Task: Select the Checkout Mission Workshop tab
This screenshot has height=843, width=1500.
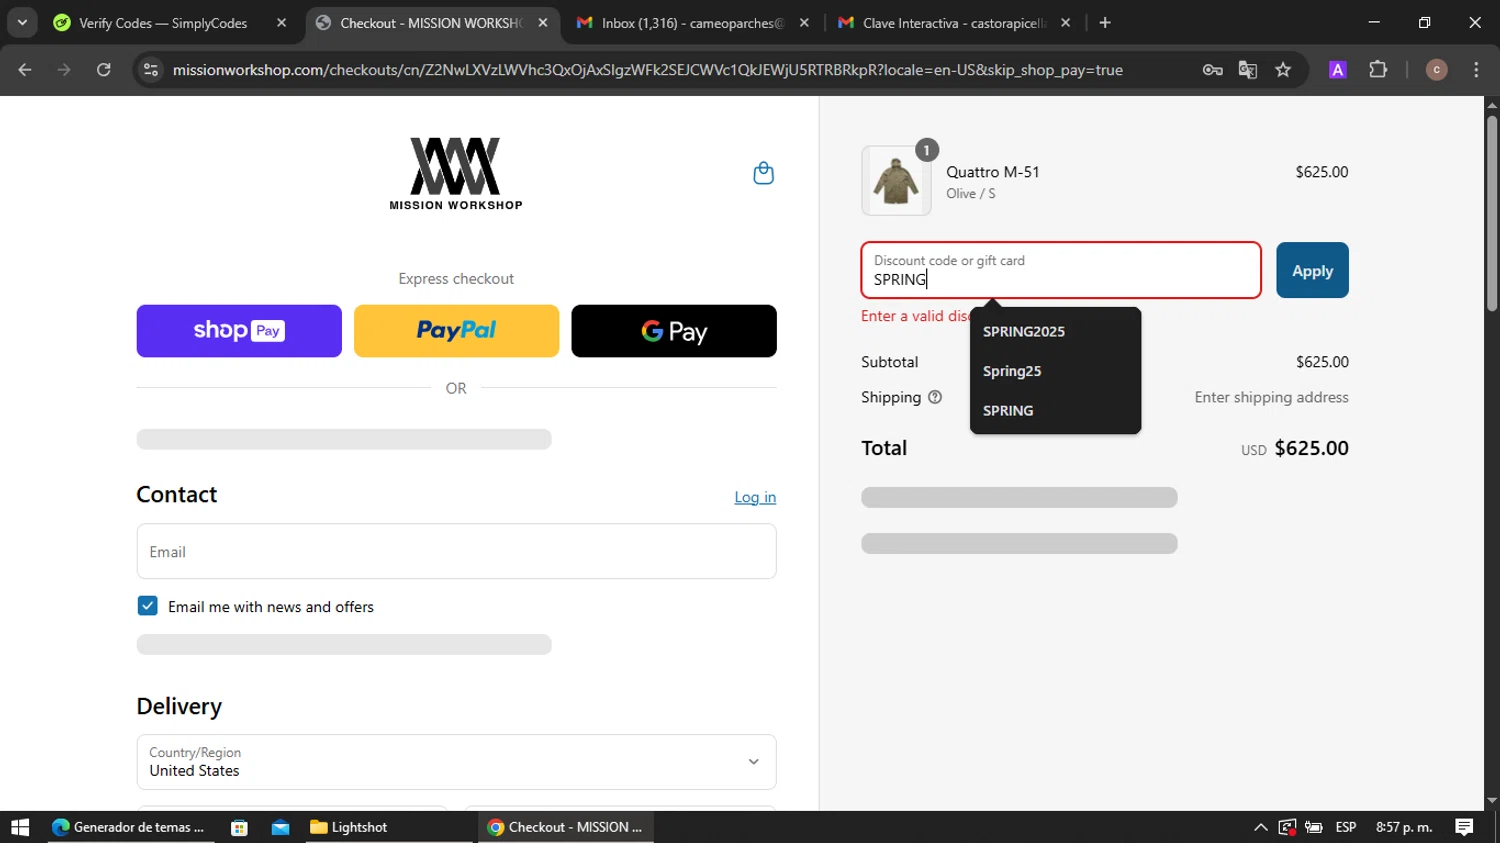Action: [x=430, y=23]
